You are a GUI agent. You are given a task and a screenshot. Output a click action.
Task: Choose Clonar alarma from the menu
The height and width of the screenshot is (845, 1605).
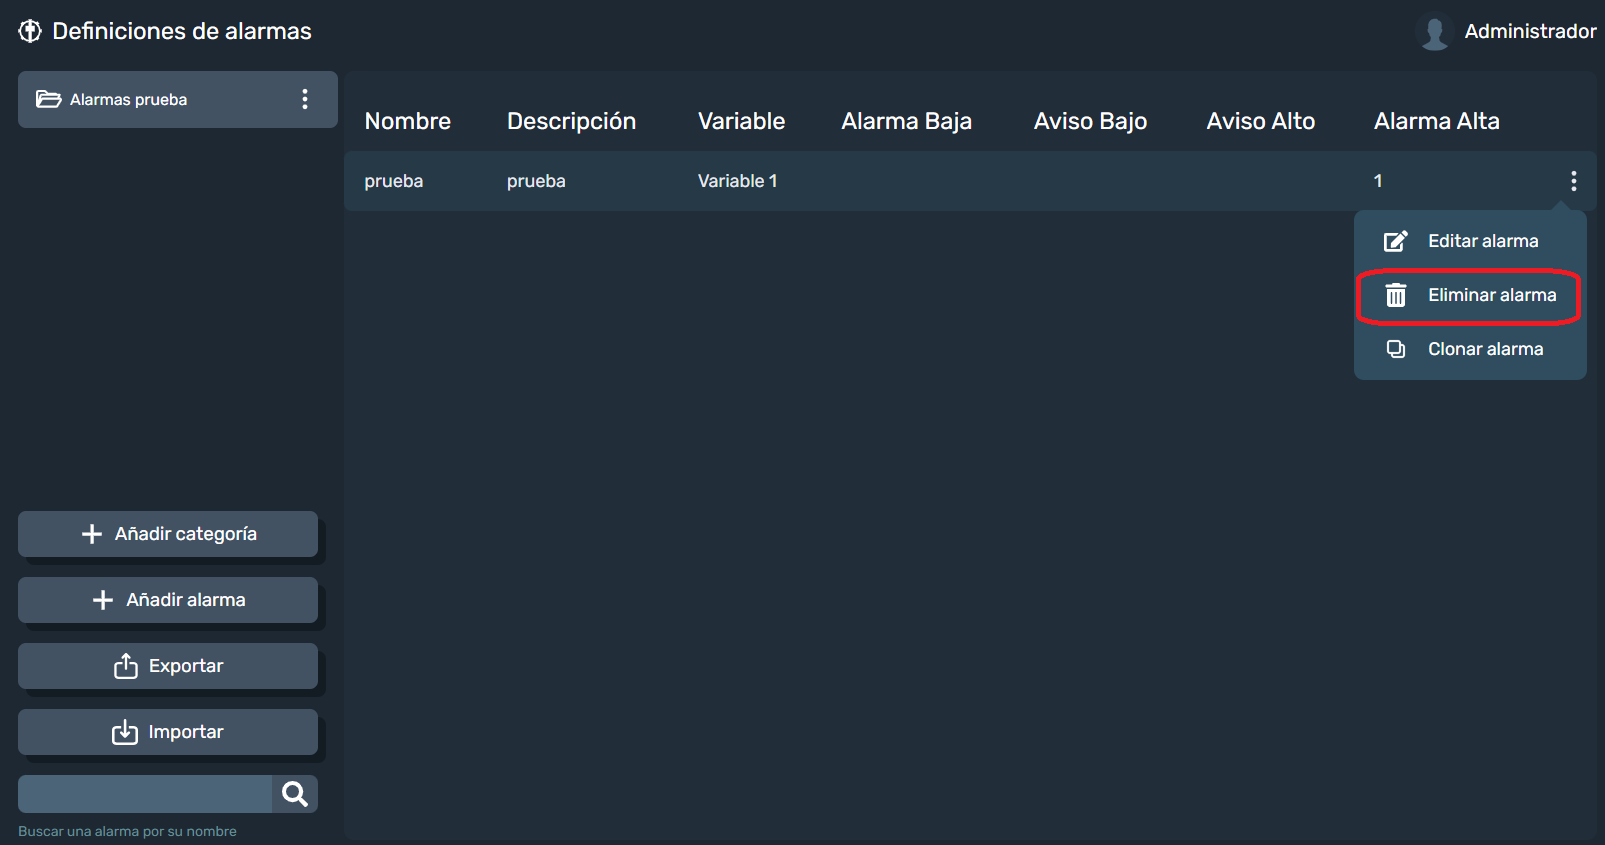[1470, 349]
